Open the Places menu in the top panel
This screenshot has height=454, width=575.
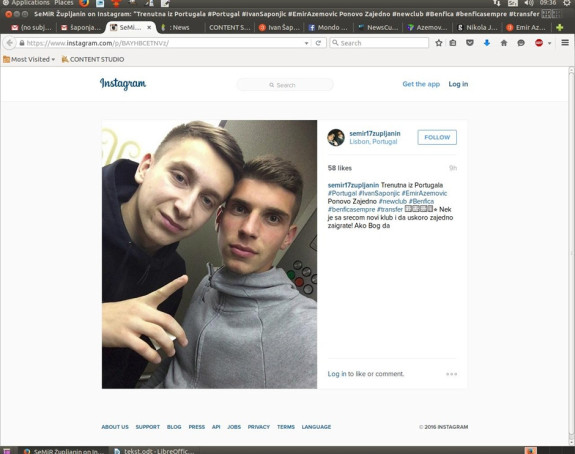point(63,3)
